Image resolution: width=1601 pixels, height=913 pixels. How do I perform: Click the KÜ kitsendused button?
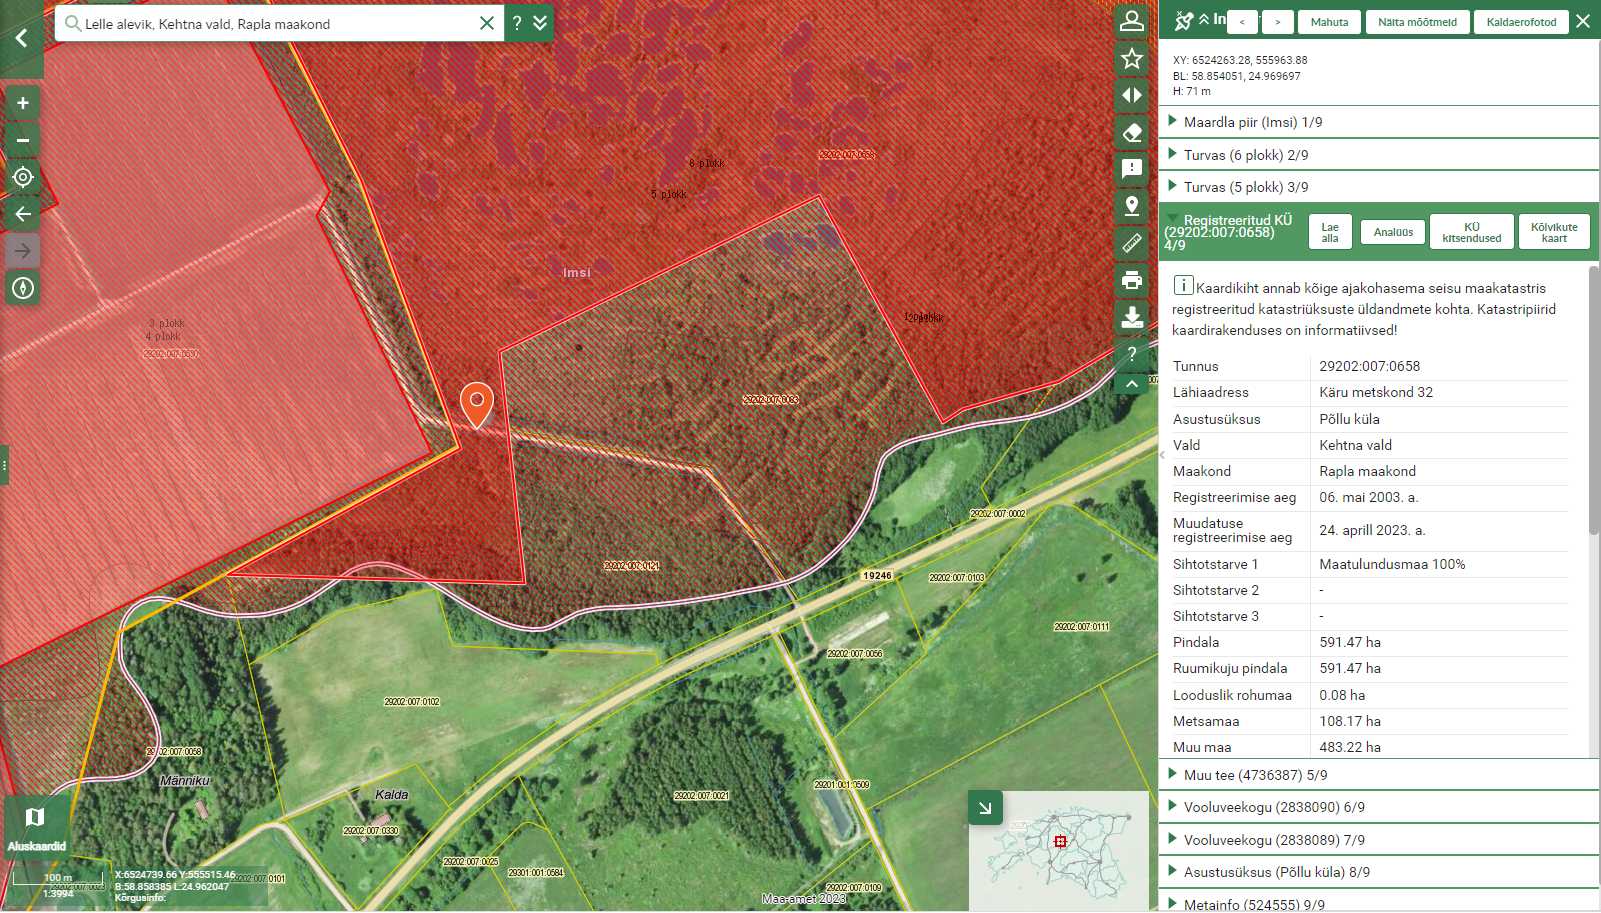[1471, 232]
